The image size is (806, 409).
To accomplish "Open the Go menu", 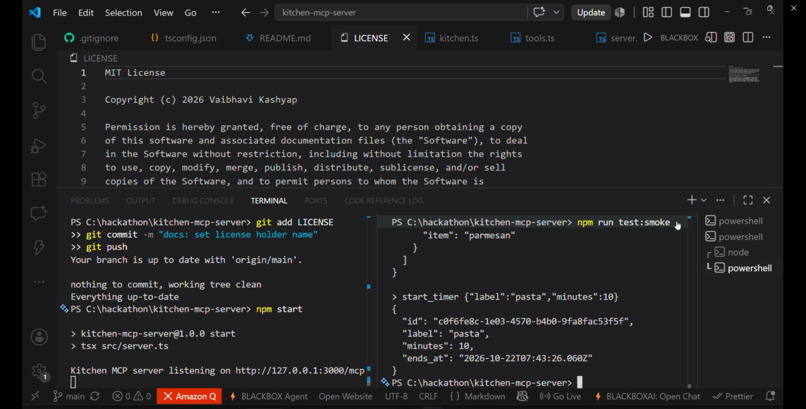I will coord(191,12).
